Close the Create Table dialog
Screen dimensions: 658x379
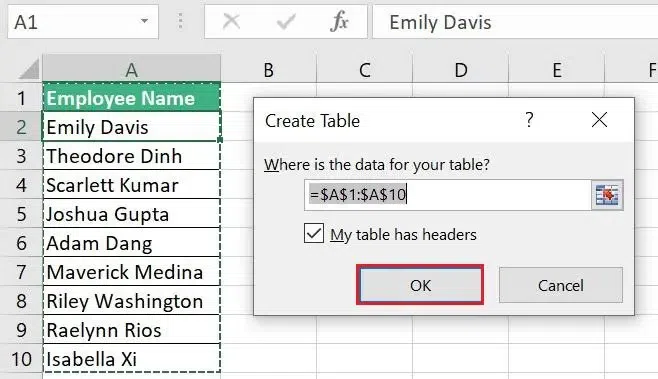[599, 120]
